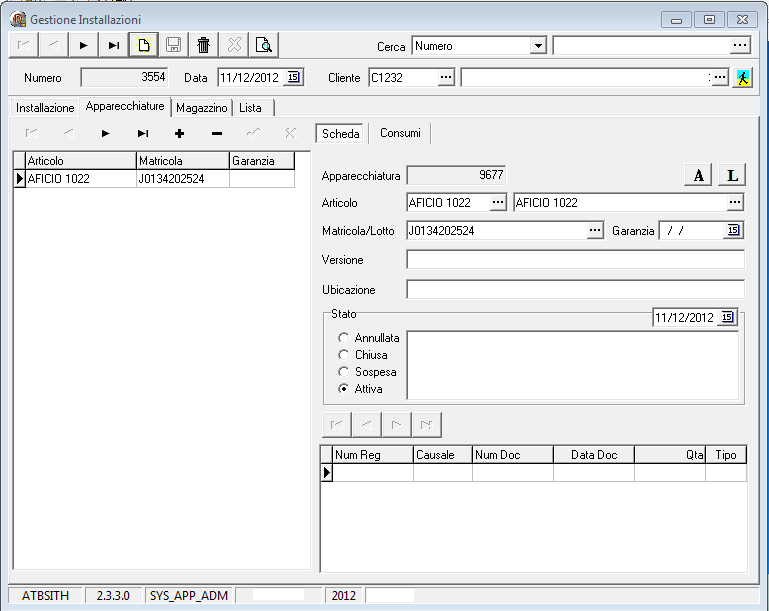
Task: Go to previous equipment in Apparecchiature toolbar
Action: click(69, 133)
